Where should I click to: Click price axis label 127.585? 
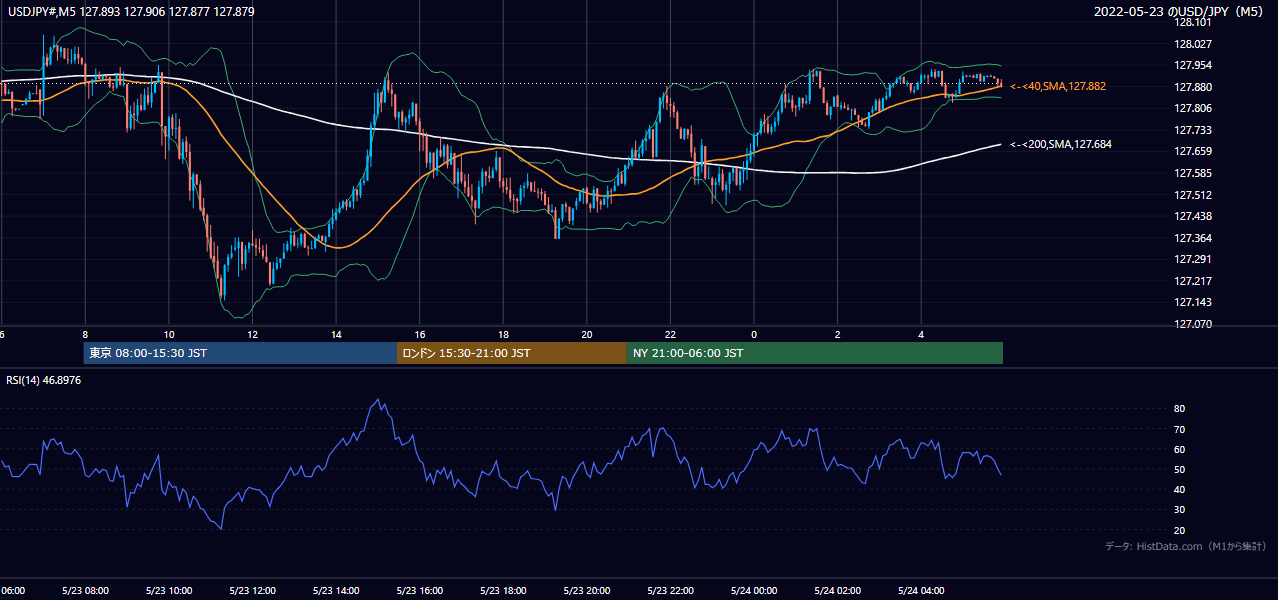pyautogui.click(x=1193, y=173)
